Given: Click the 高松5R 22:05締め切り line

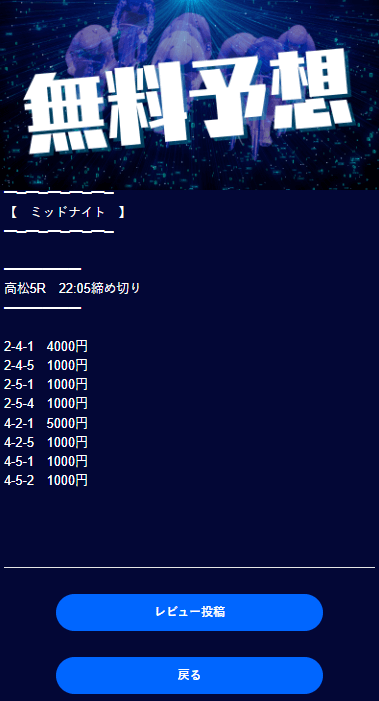Looking at the screenshot, I should [x=72, y=289].
